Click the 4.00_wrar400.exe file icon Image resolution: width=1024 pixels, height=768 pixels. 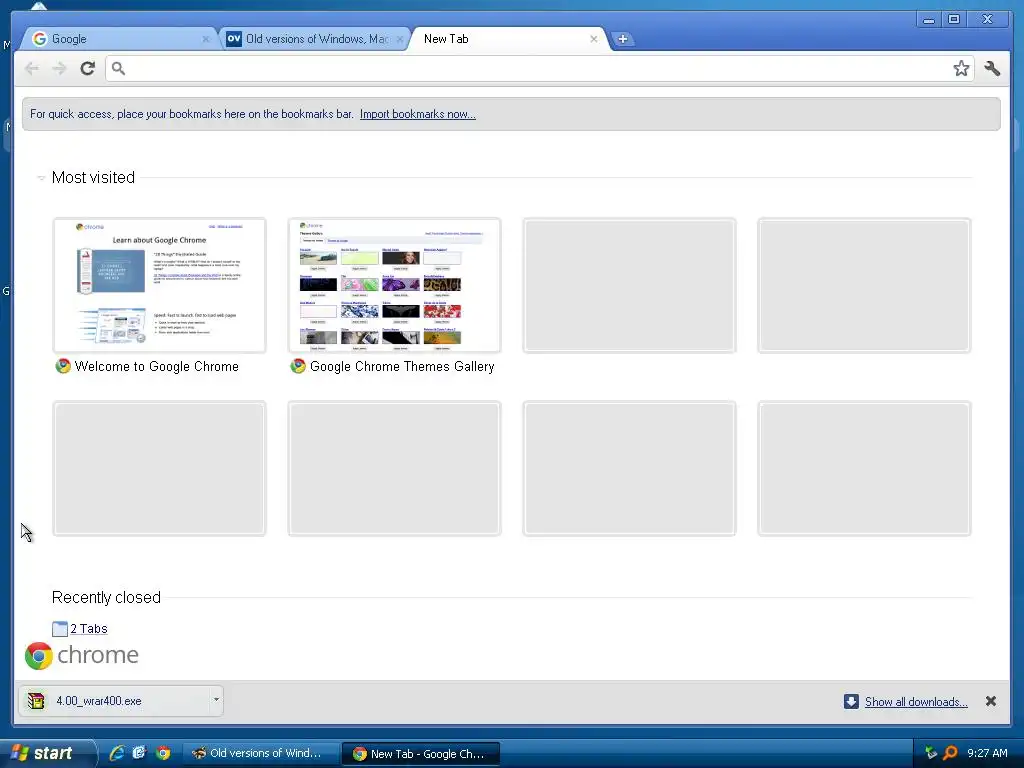pyautogui.click(x=36, y=701)
